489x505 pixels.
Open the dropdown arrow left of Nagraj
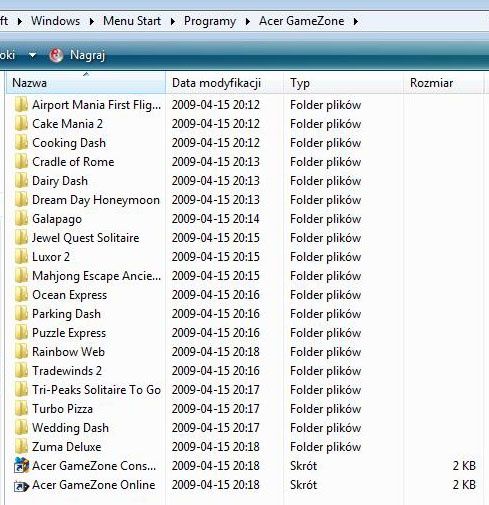tap(32, 55)
